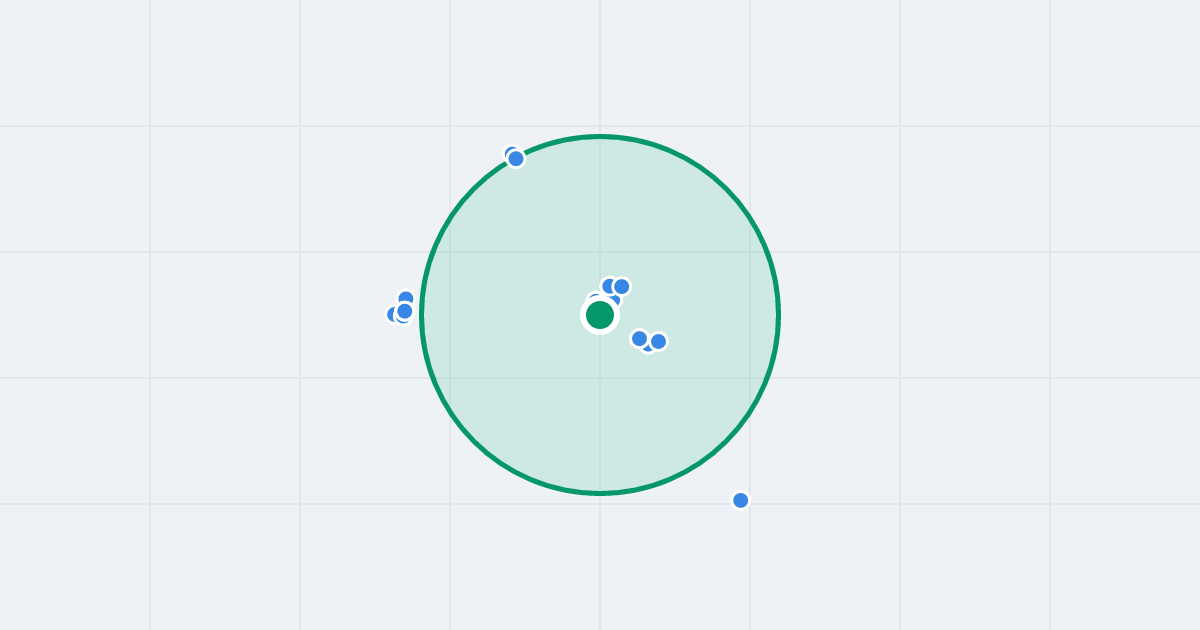Select the isolated blue dot outside the circle
The width and height of the screenshot is (1200, 630).
pos(740,500)
